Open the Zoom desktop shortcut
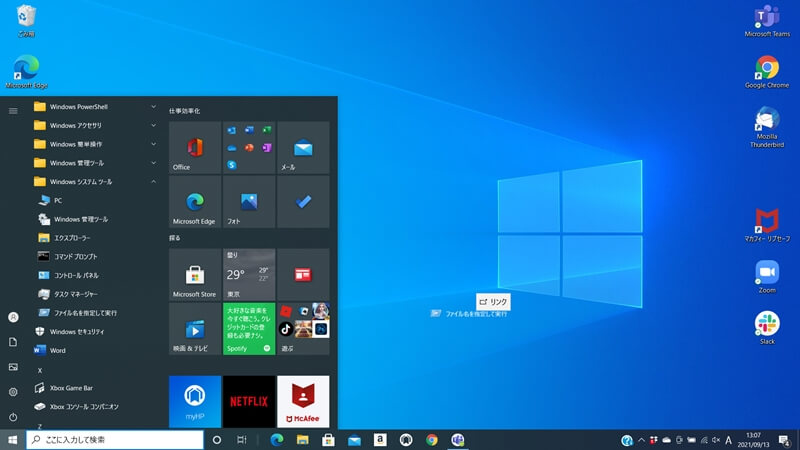This screenshot has height=450, width=800. point(767,277)
